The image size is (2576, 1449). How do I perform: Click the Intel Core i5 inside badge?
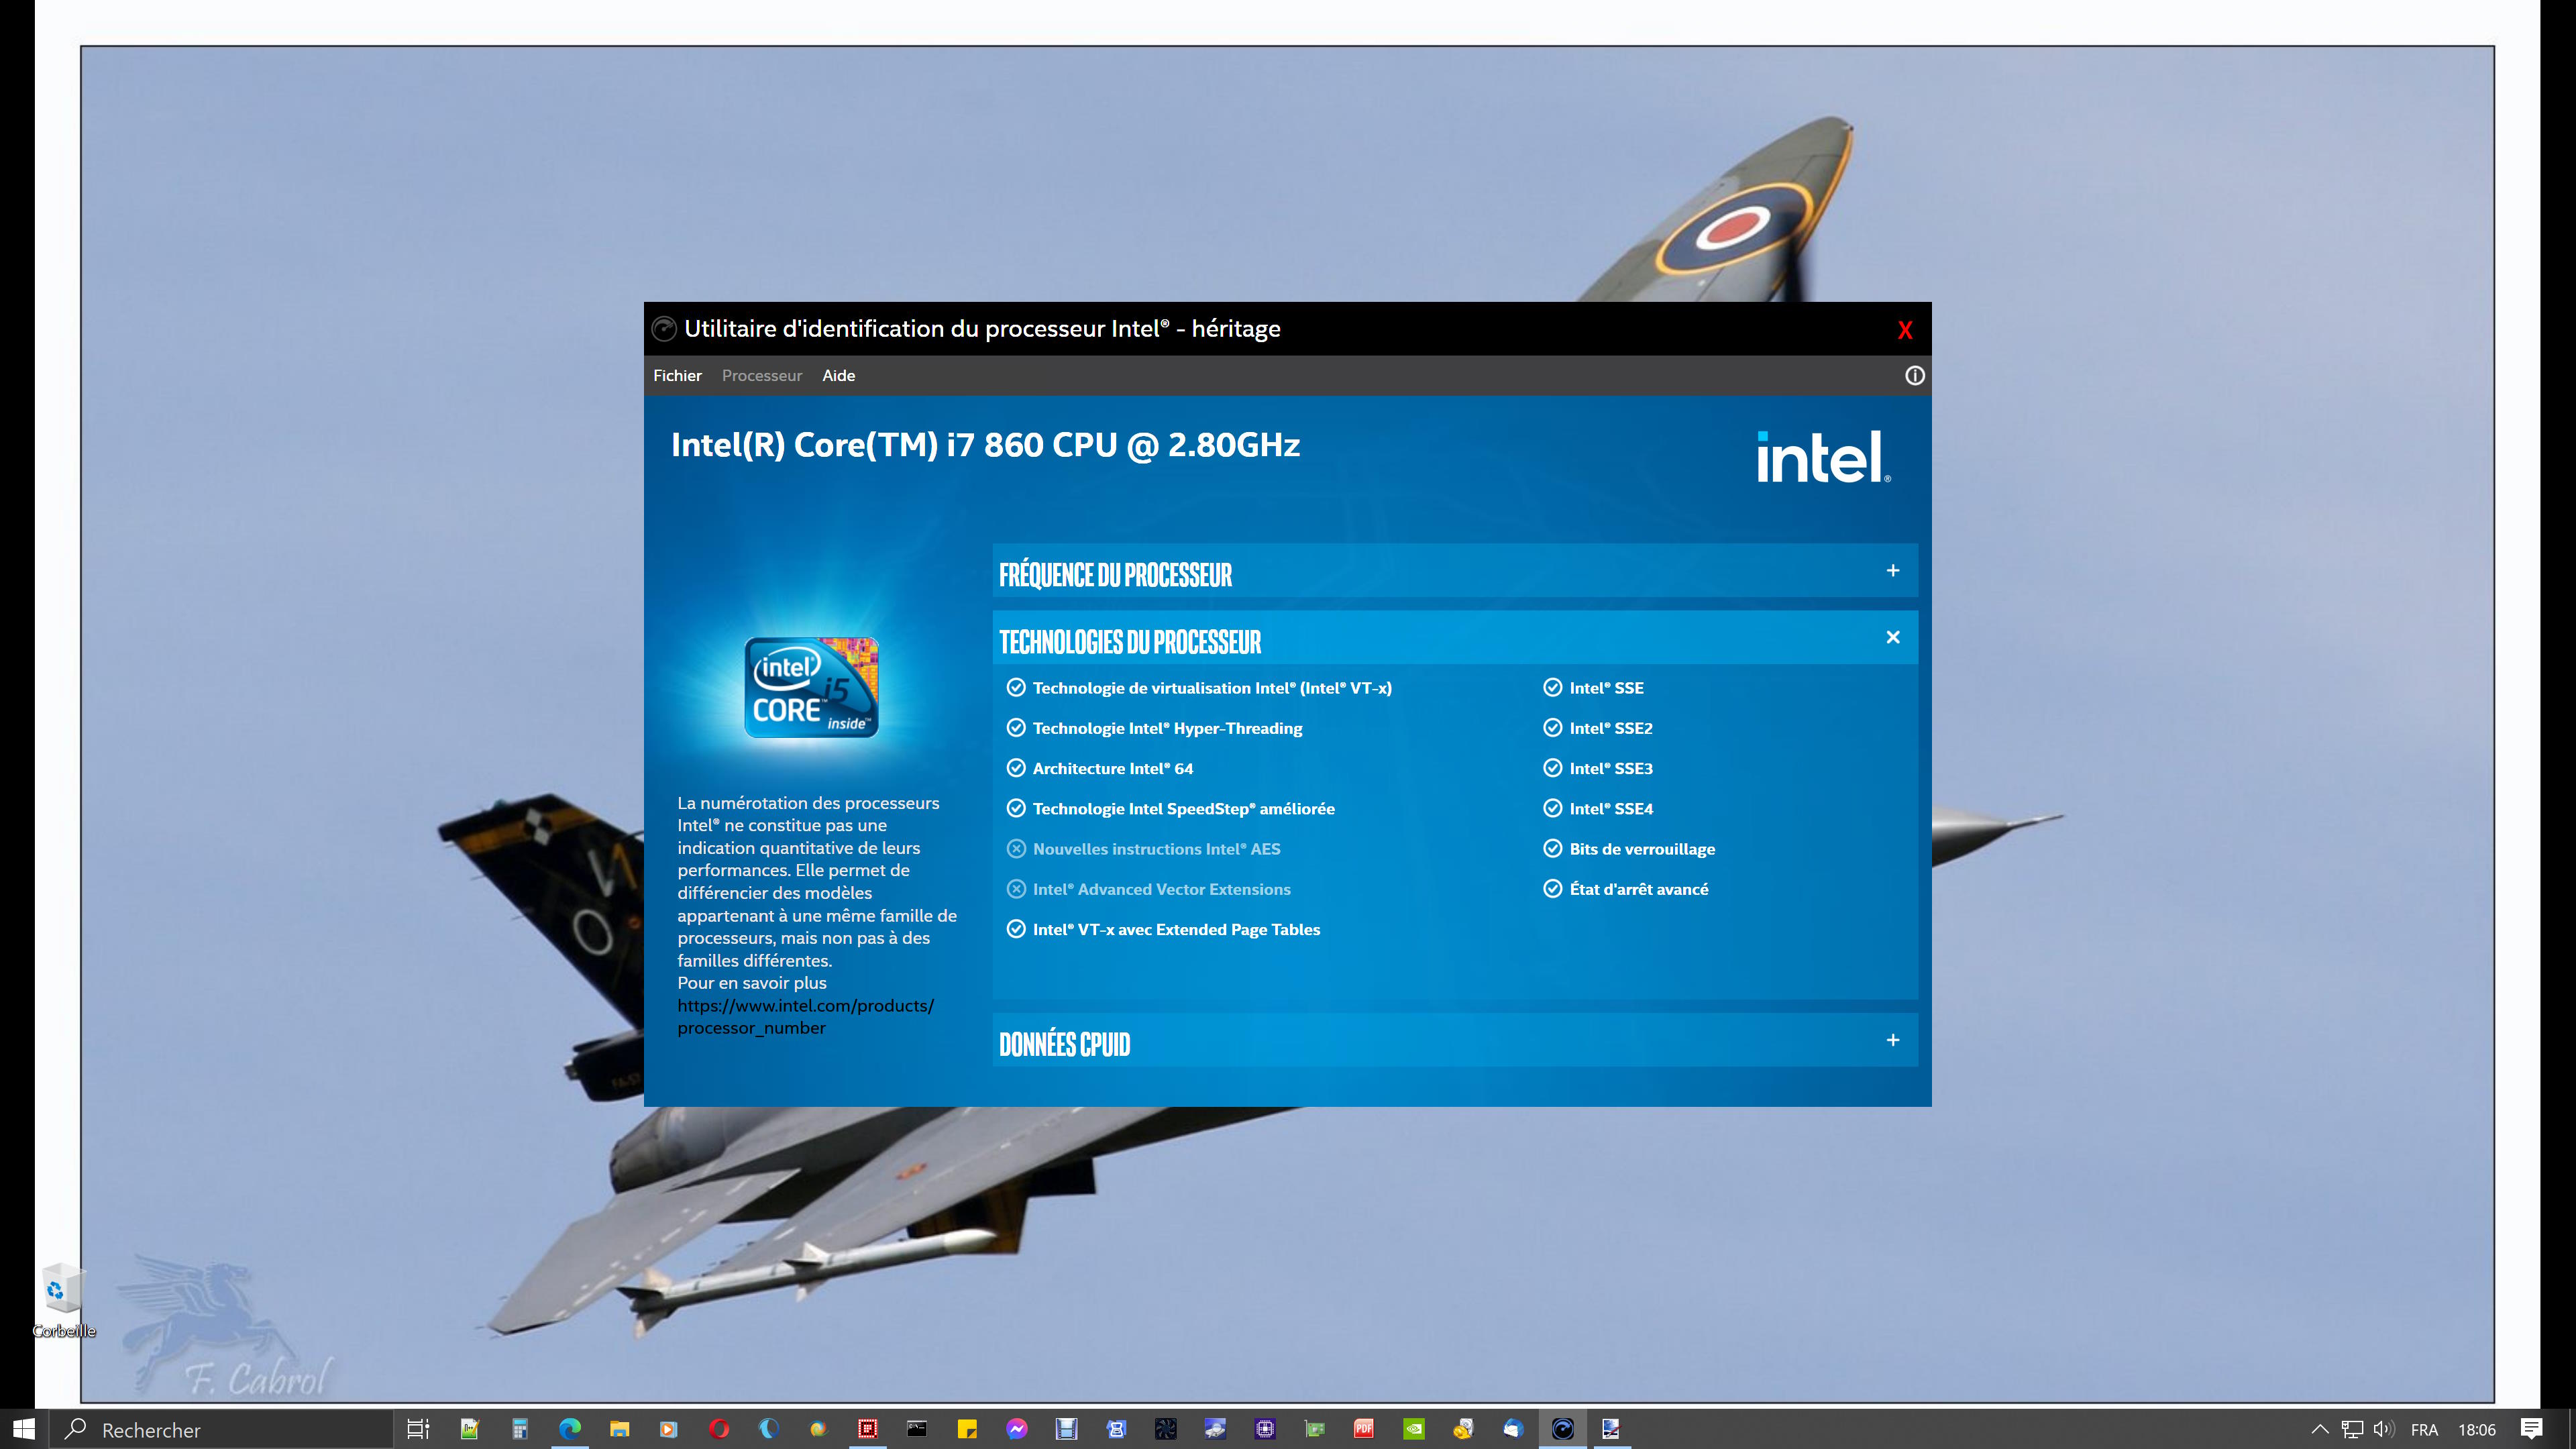tap(811, 687)
